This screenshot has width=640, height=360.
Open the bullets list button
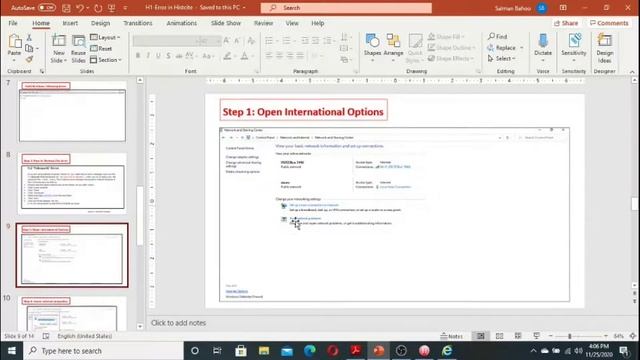pos(269,40)
